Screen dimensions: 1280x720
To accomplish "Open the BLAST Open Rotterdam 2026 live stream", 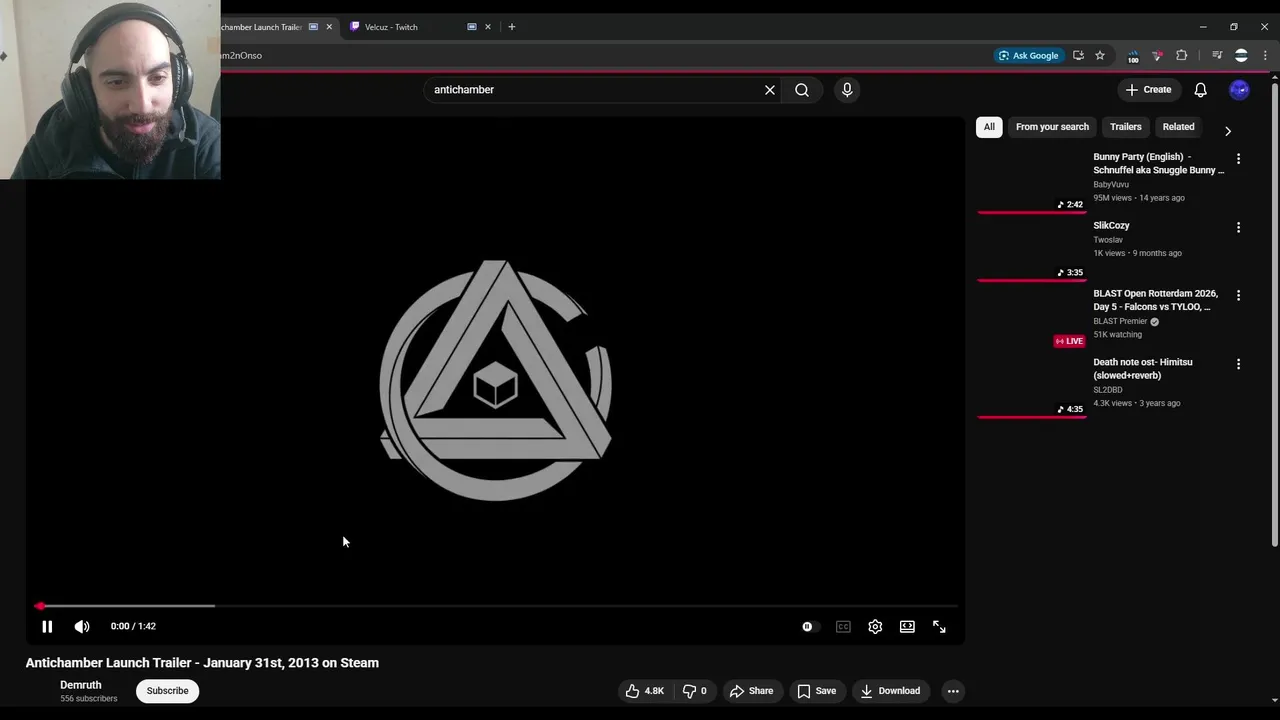I will [x=1155, y=300].
